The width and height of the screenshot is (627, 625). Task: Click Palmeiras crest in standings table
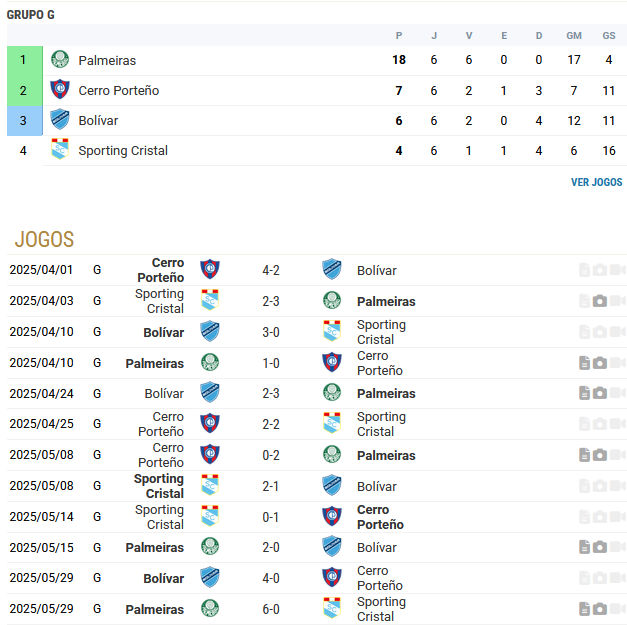(x=60, y=59)
